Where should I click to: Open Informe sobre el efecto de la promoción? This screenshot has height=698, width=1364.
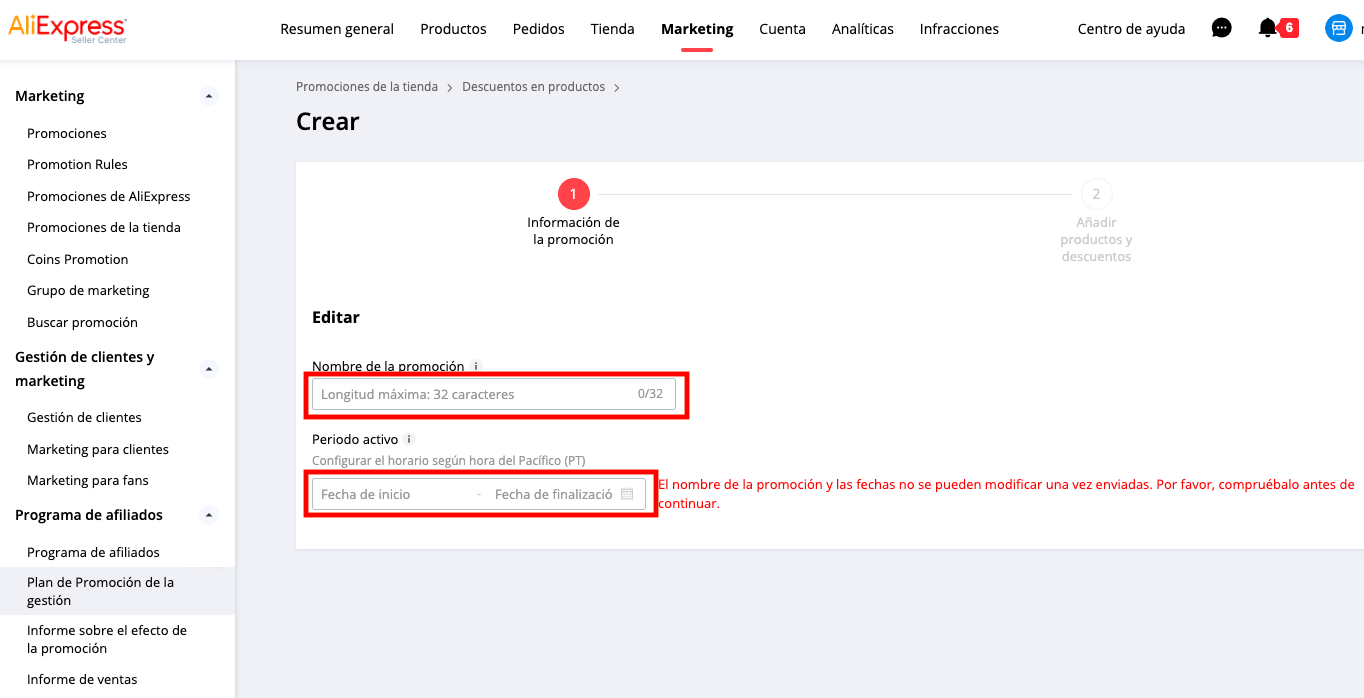click(107, 639)
